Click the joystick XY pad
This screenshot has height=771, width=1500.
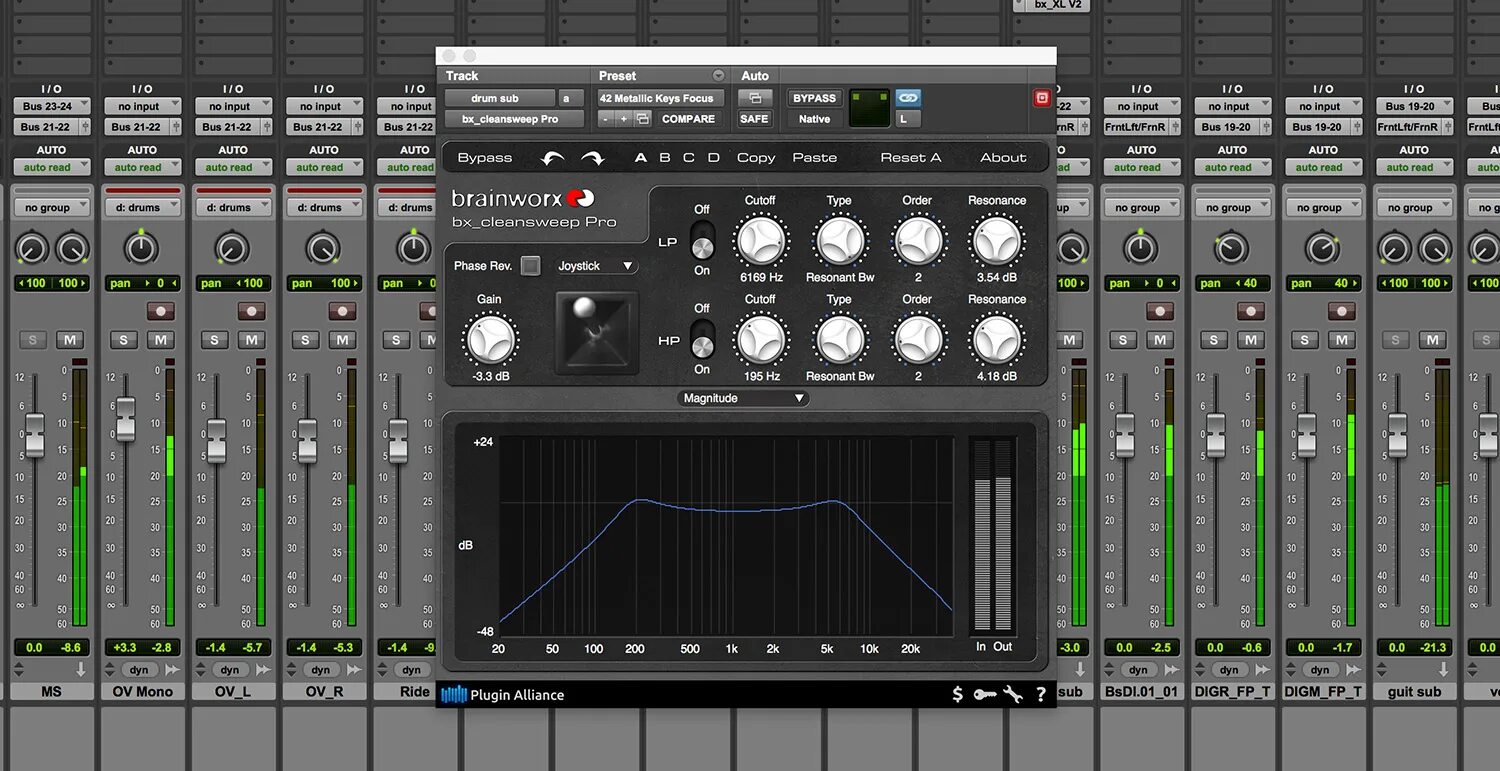coord(597,332)
